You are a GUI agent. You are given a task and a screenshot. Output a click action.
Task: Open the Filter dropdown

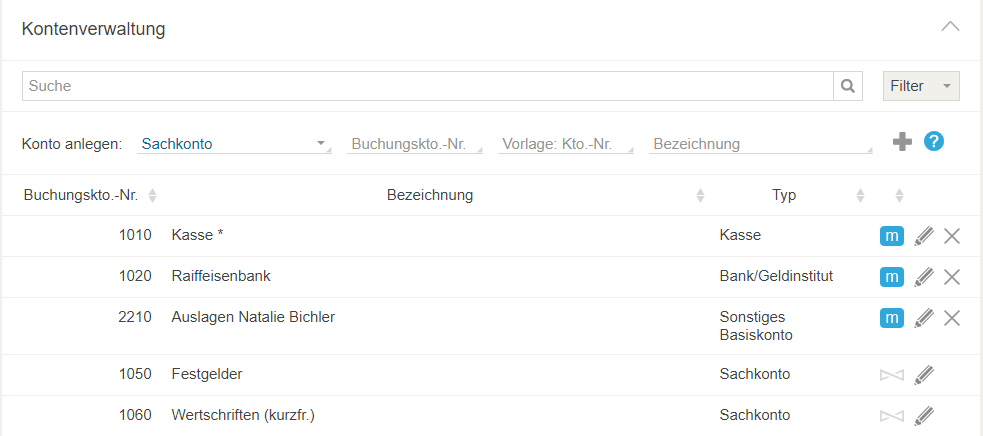tap(921, 86)
